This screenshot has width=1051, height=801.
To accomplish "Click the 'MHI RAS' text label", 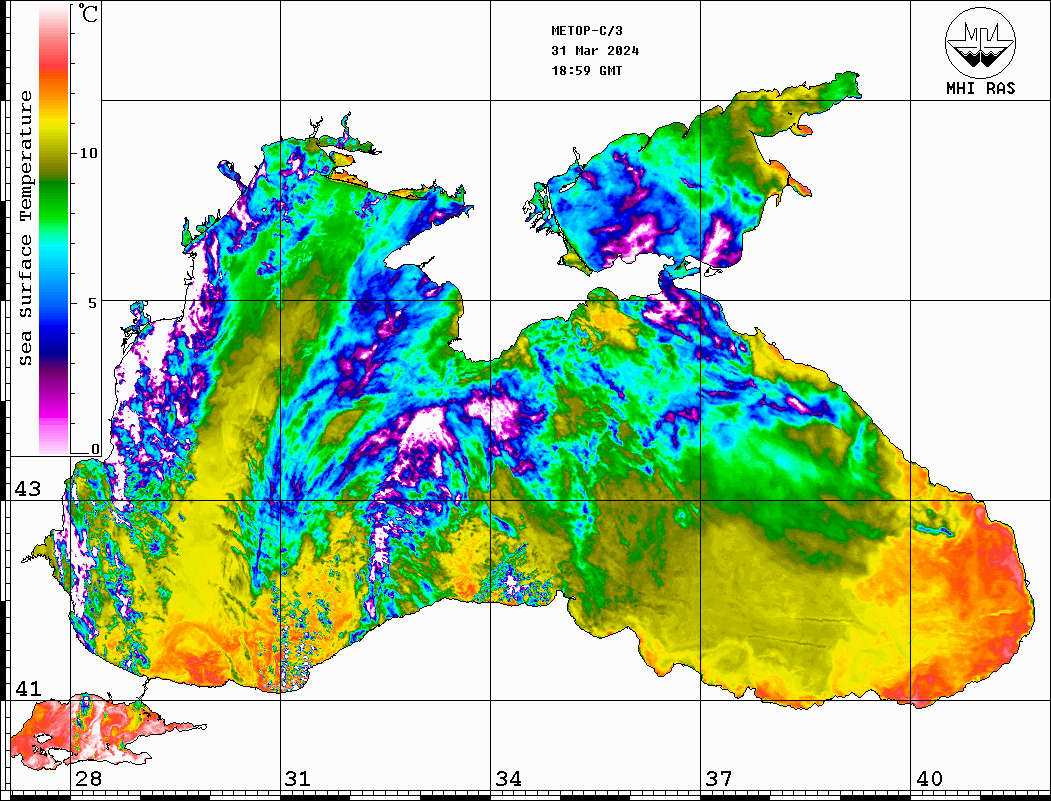I will (x=981, y=88).
